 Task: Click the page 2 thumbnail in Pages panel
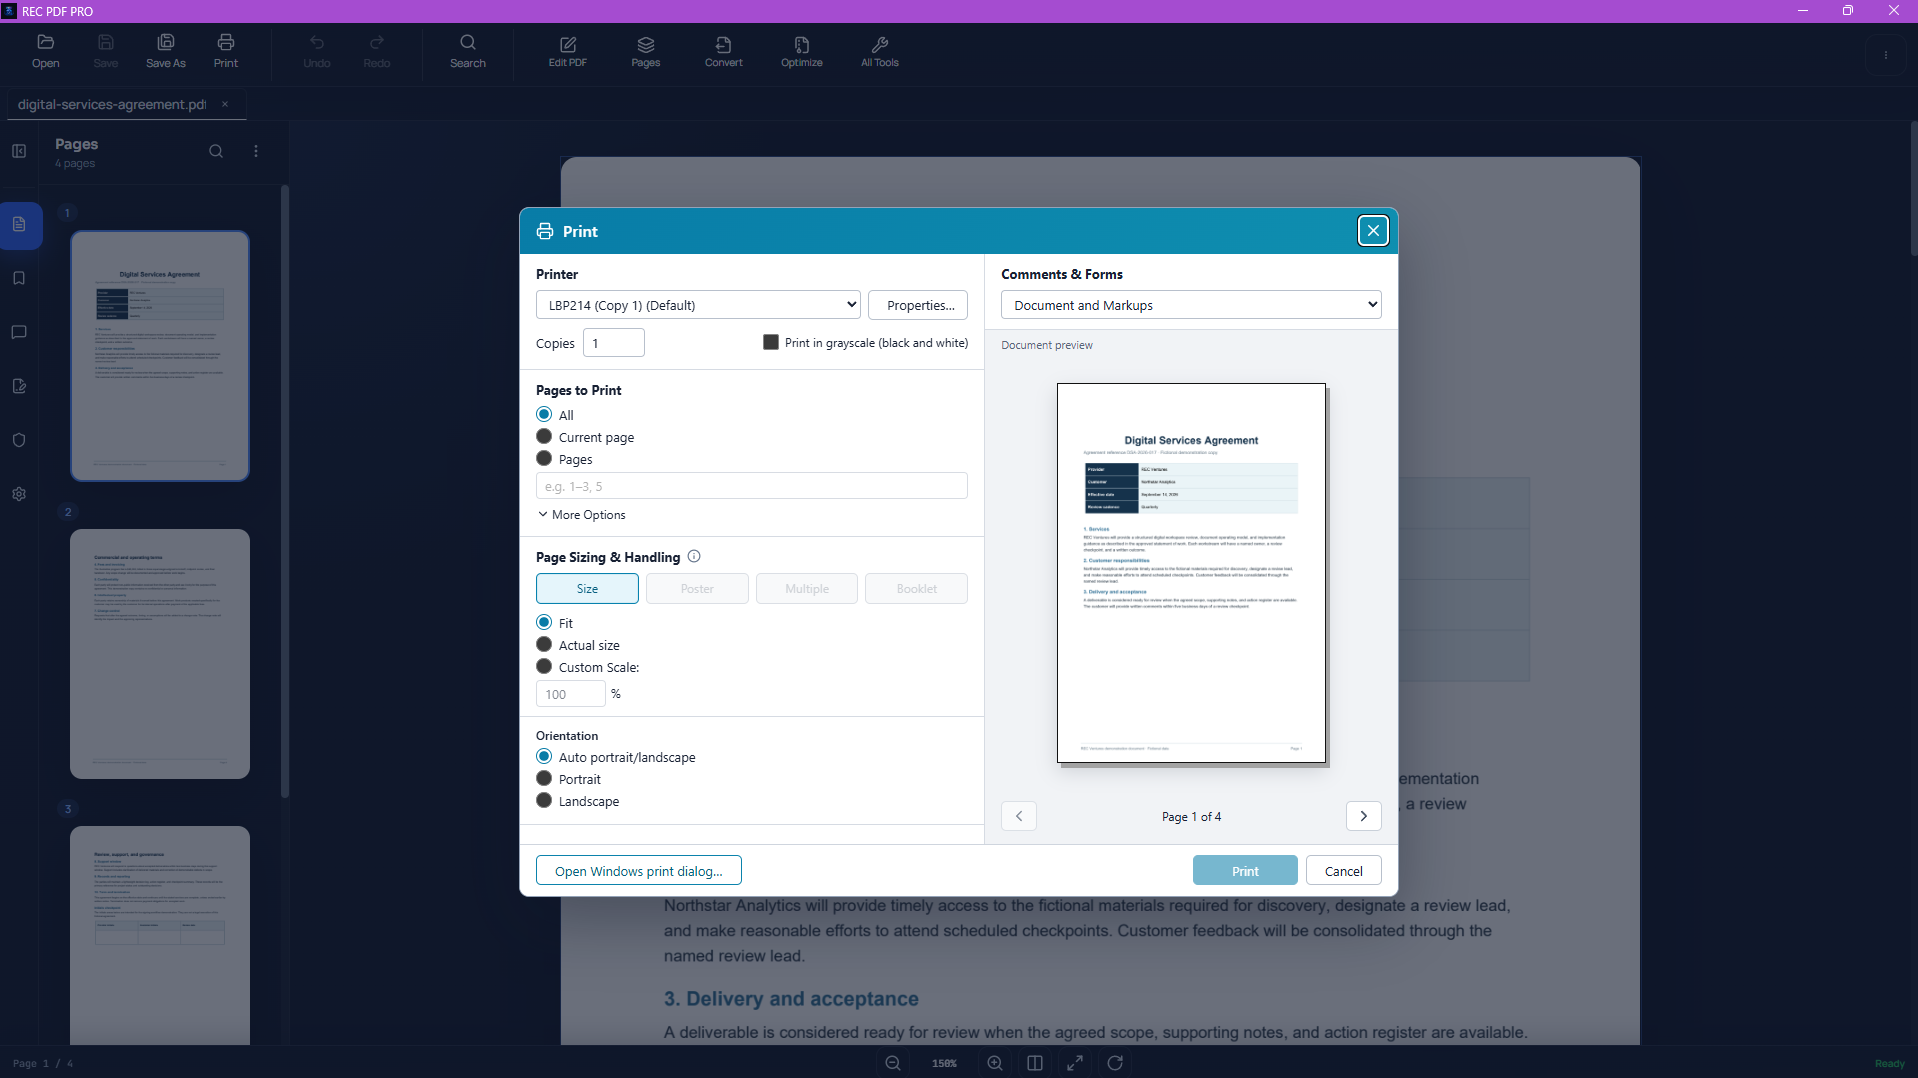tap(160, 654)
